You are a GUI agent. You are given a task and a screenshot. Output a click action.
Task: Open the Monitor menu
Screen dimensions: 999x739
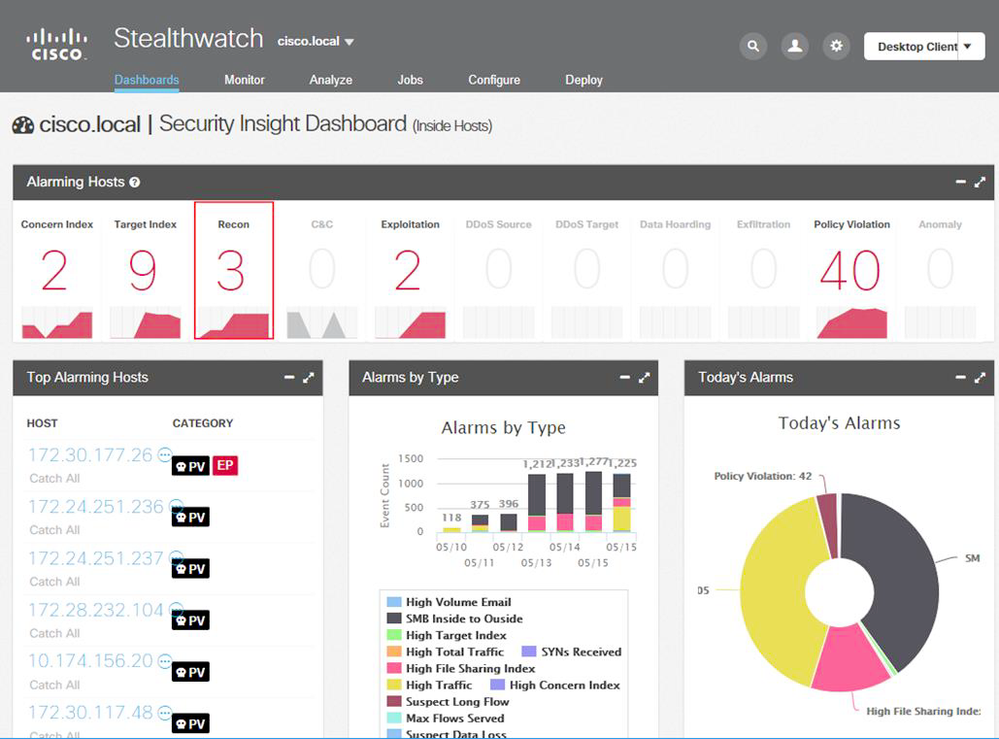[x=244, y=80]
